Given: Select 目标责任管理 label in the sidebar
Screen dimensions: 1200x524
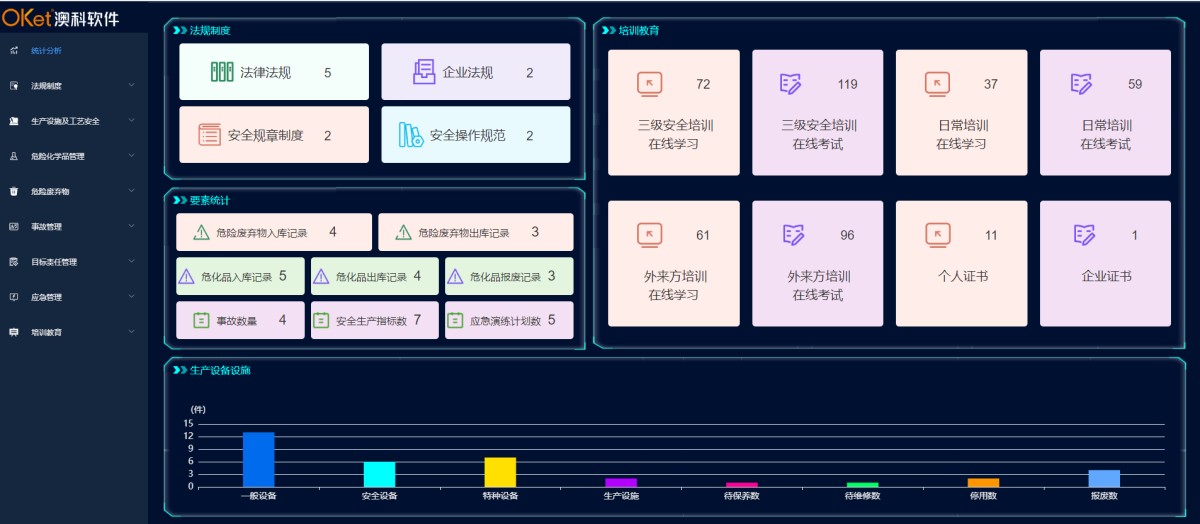Looking at the screenshot, I should (54, 262).
